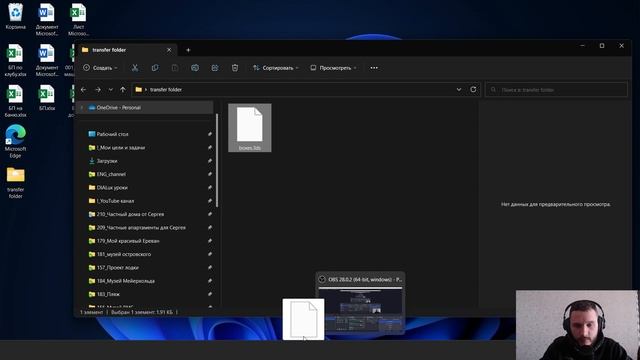Open the three-dots See more menu

coord(374,68)
